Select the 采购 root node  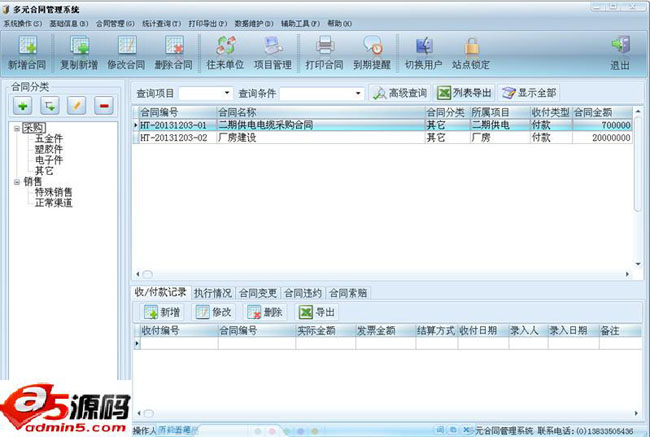tap(34, 129)
